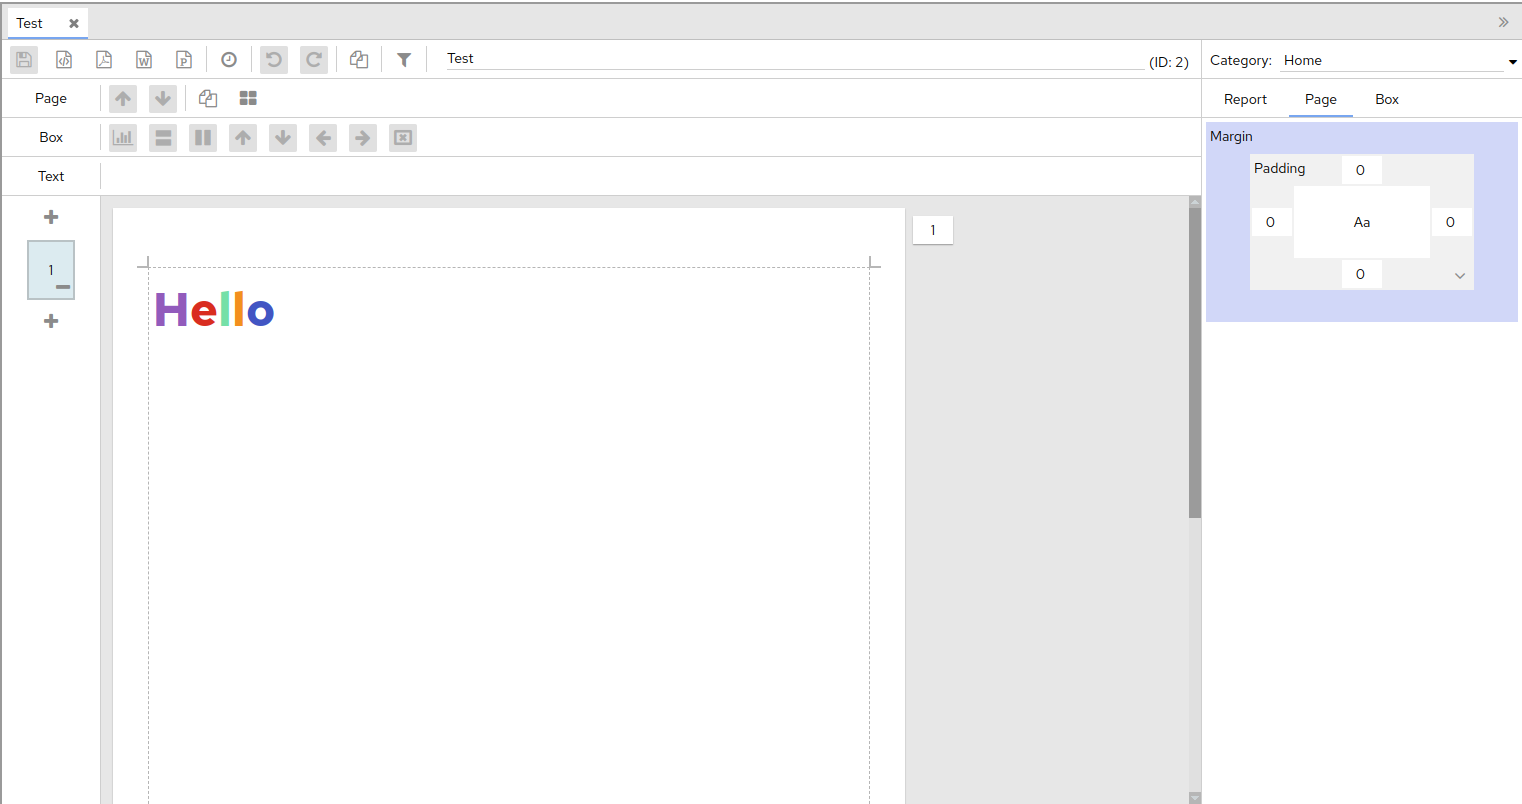The image size is (1522, 804).
Task: Click the chart icon in Box row
Action: (x=123, y=137)
